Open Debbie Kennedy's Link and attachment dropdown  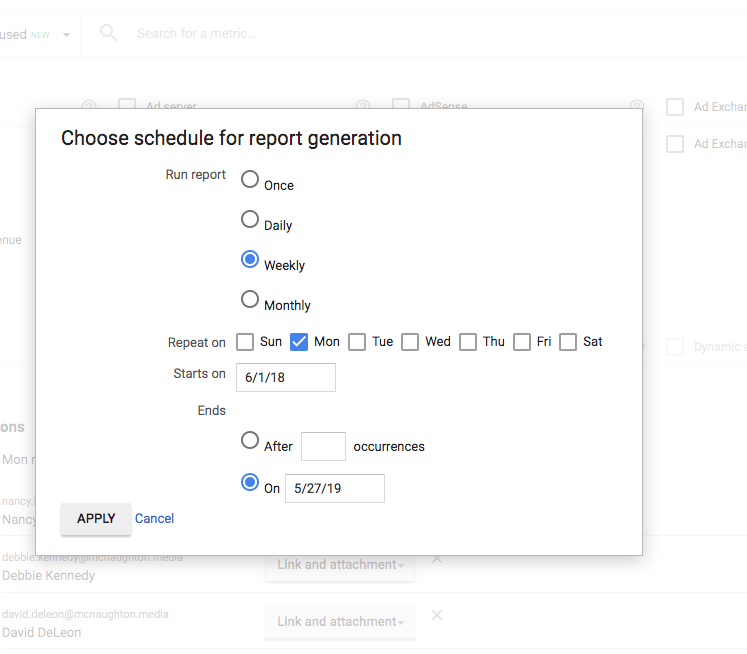(x=340, y=565)
